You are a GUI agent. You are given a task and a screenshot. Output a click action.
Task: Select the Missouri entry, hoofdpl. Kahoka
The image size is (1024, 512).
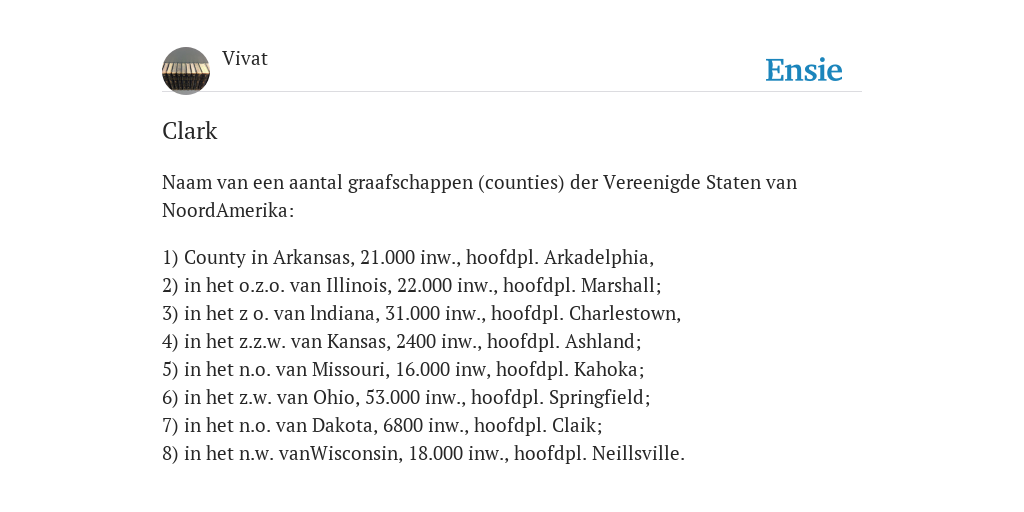(x=403, y=370)
